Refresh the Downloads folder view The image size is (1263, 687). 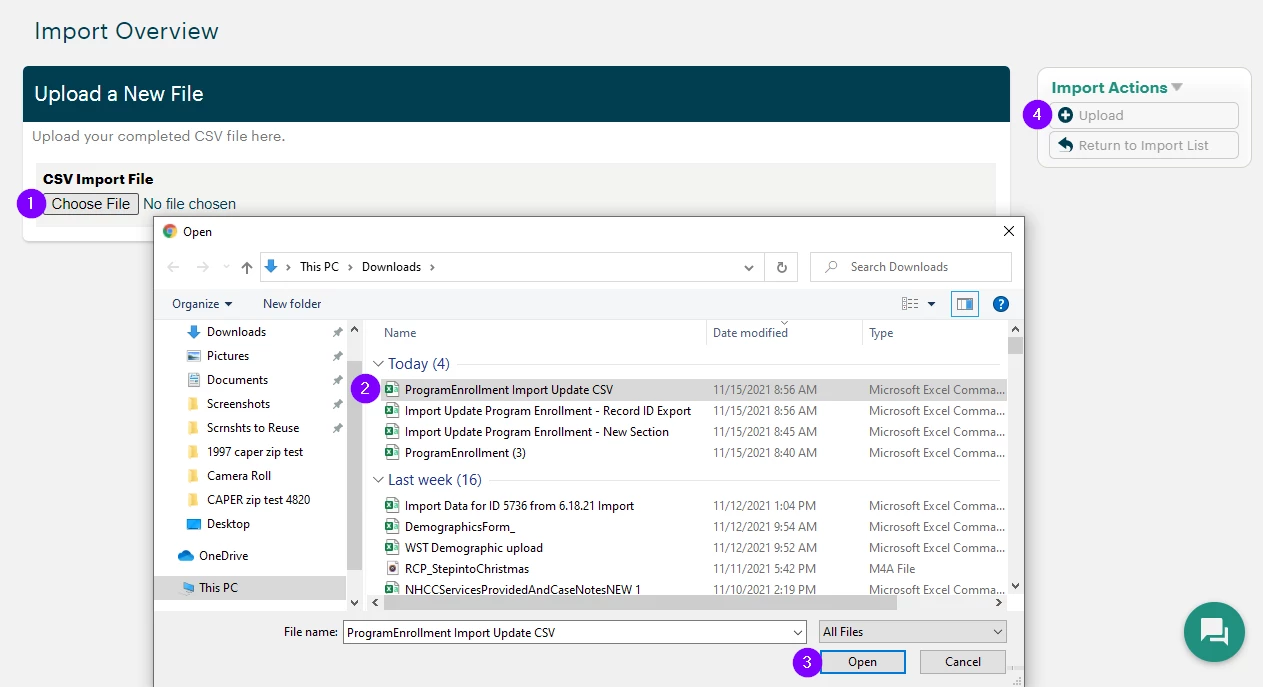tap(781, 267)
